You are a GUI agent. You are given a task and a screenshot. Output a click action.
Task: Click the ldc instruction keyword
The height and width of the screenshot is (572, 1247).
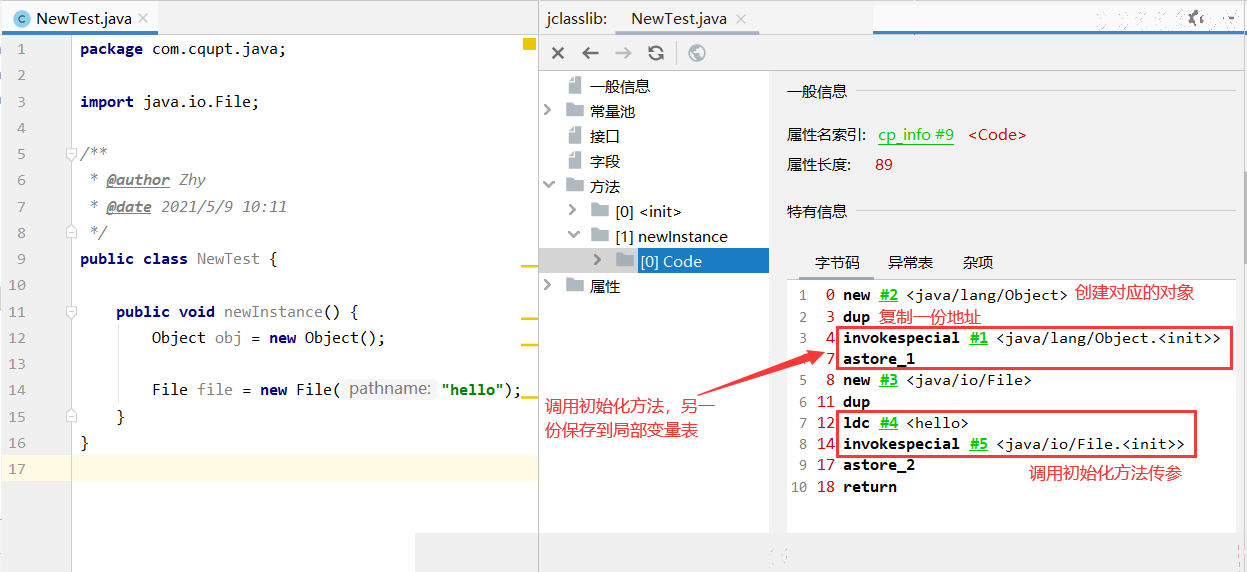(857, 423)
